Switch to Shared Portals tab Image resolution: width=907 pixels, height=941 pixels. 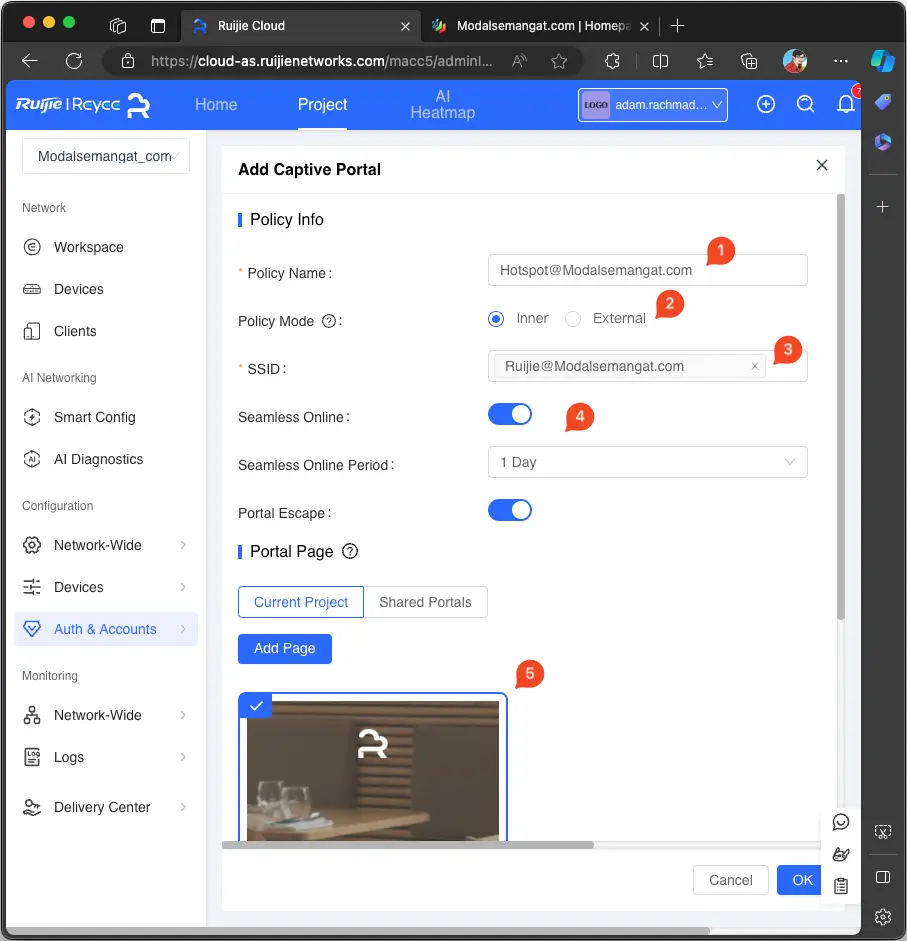[x=425, y=602]
